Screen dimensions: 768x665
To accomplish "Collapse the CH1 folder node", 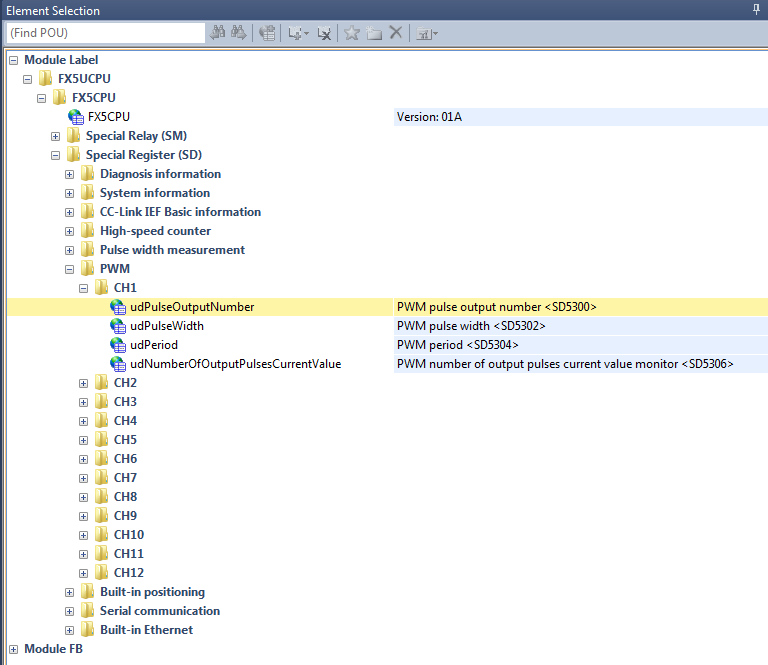I will click(84, 288).
